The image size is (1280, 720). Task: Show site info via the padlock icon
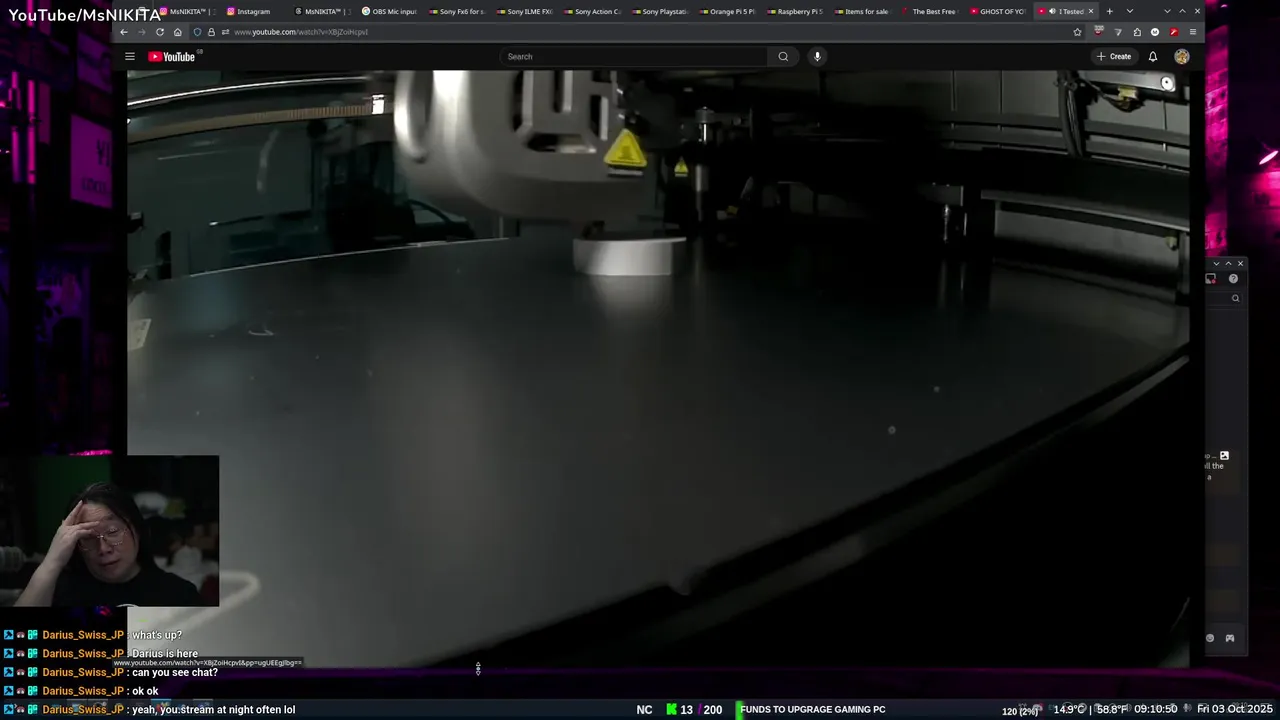point(211,32)
